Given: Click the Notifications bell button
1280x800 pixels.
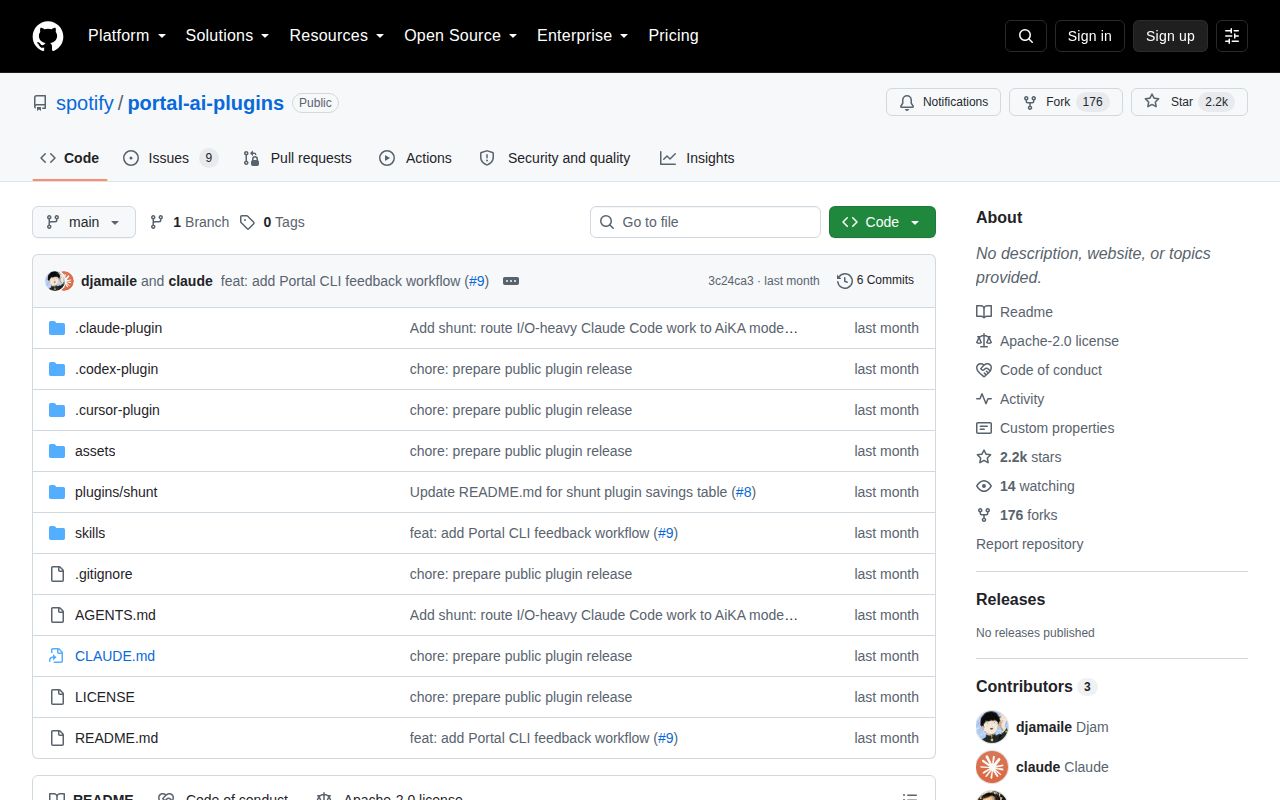Looking at the screenshot, I should tap(943, 102).
